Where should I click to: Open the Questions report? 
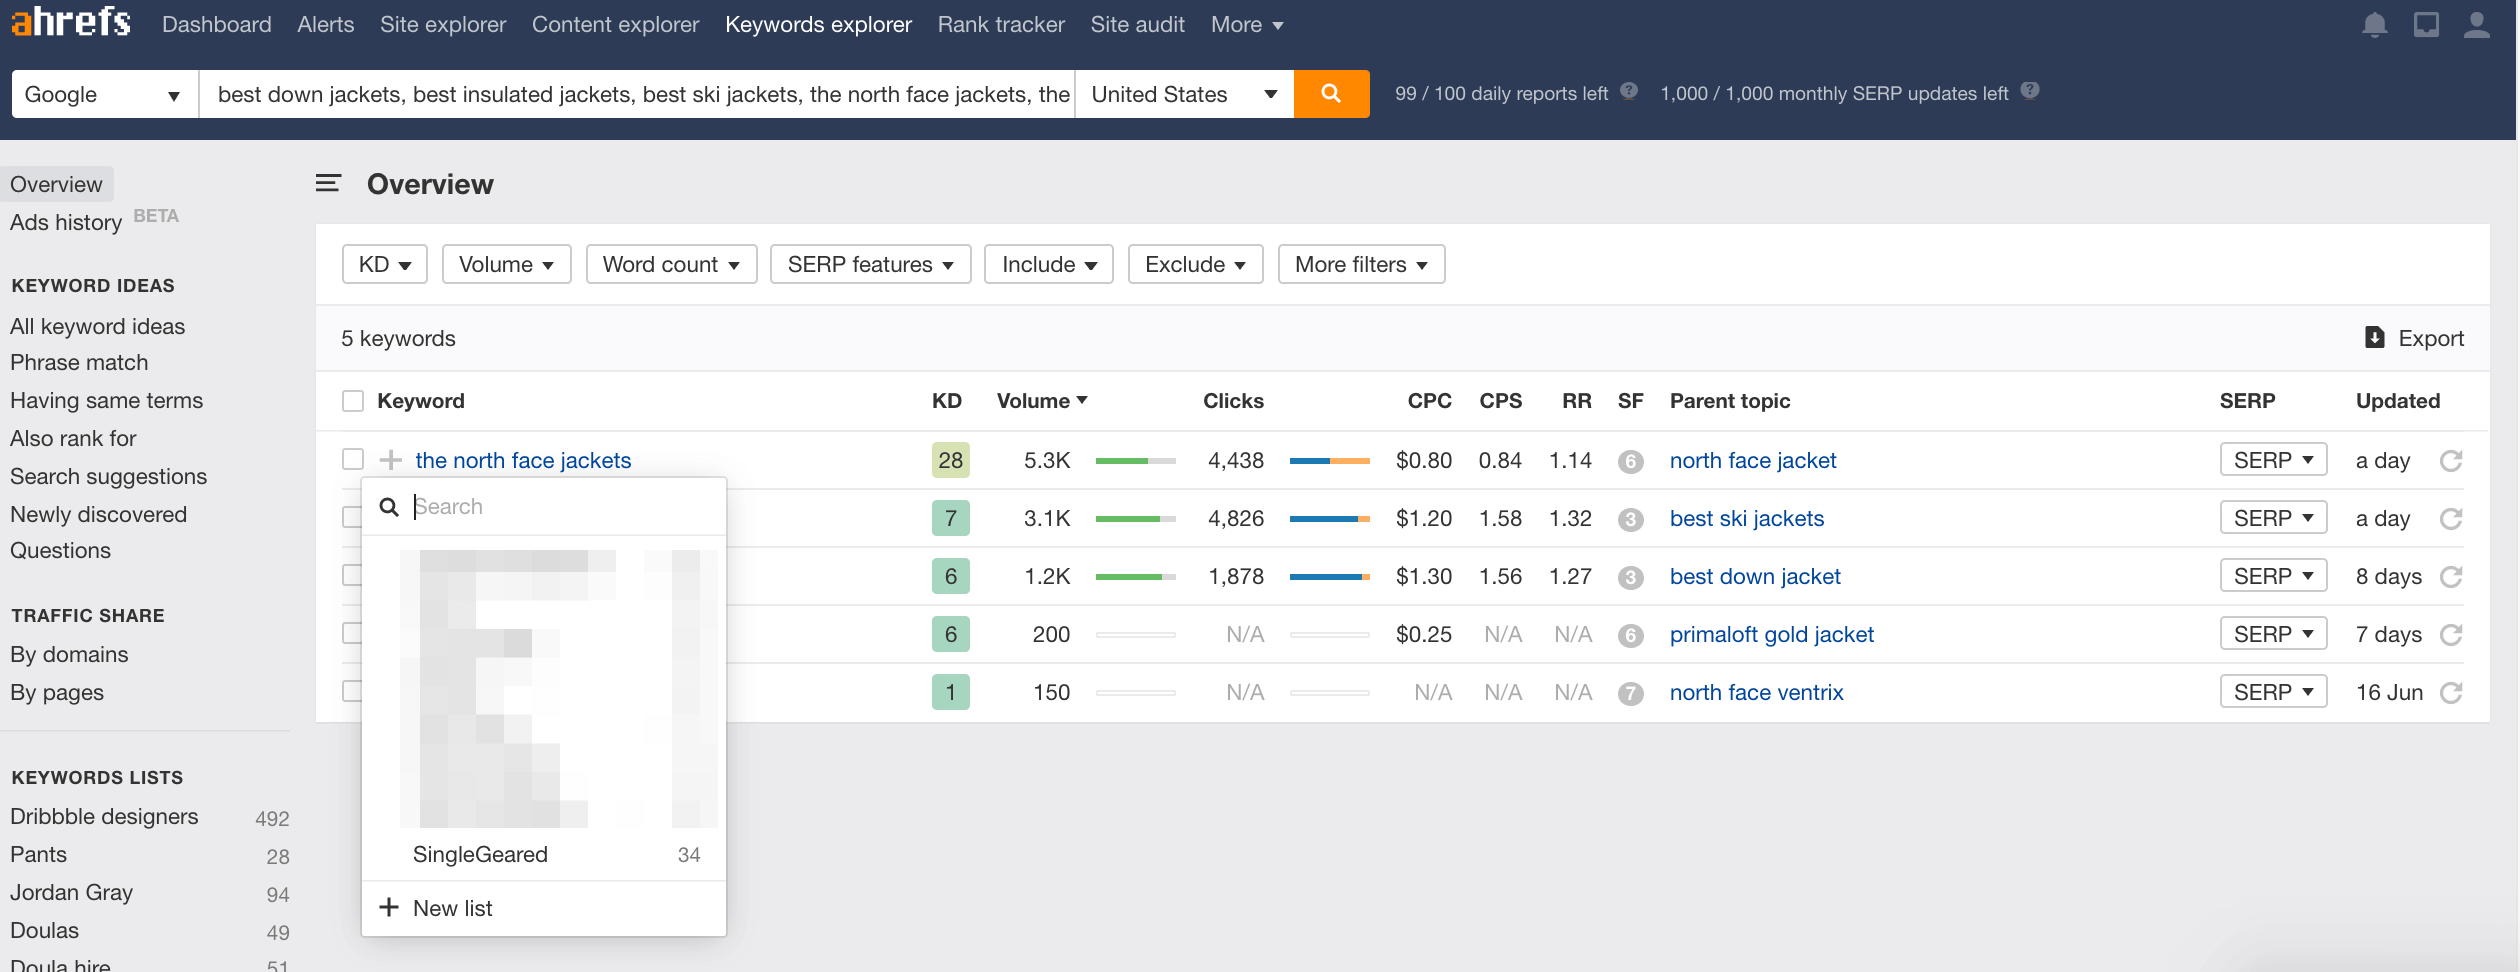coord(60,550)
